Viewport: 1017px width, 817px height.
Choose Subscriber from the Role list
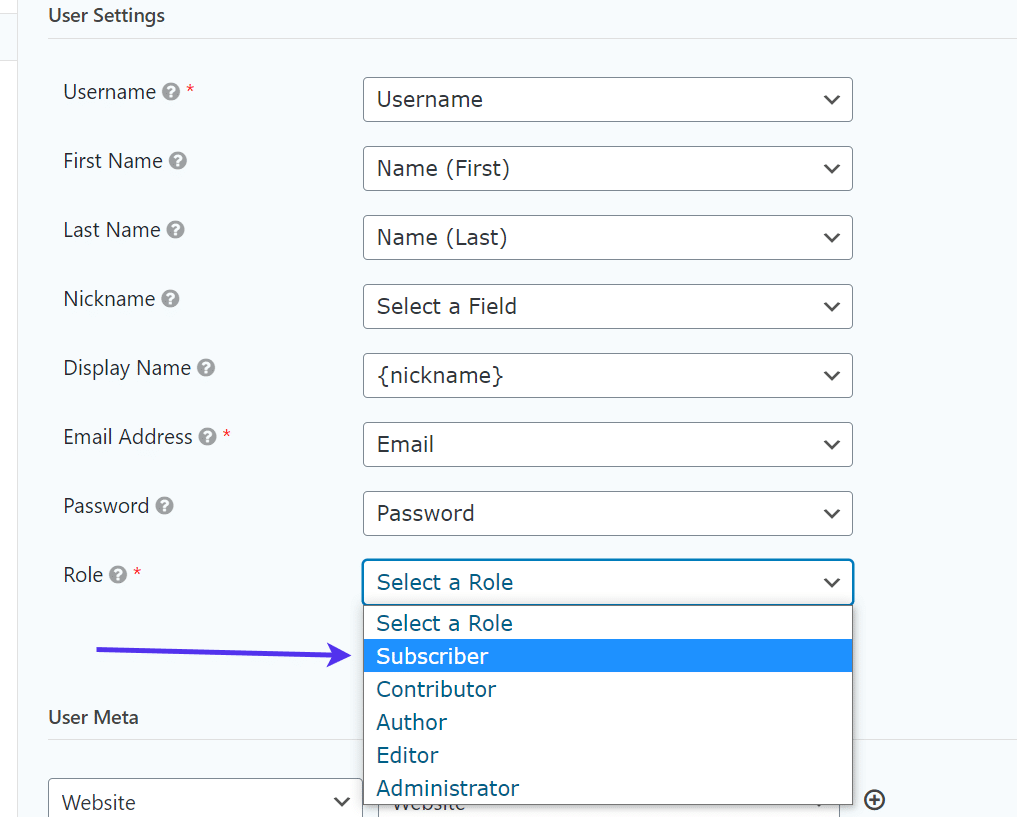tap(607, 656)
